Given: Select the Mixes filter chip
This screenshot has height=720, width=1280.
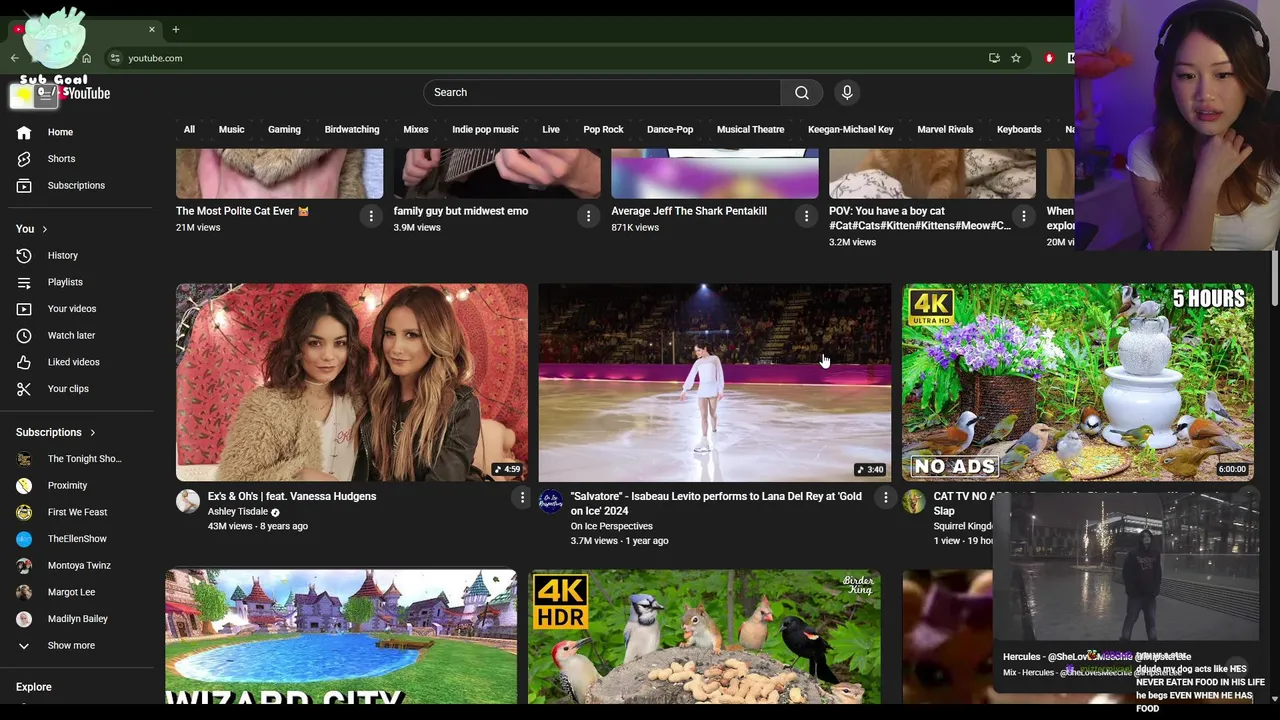Looking at the screenshot, I should [416, 129].
